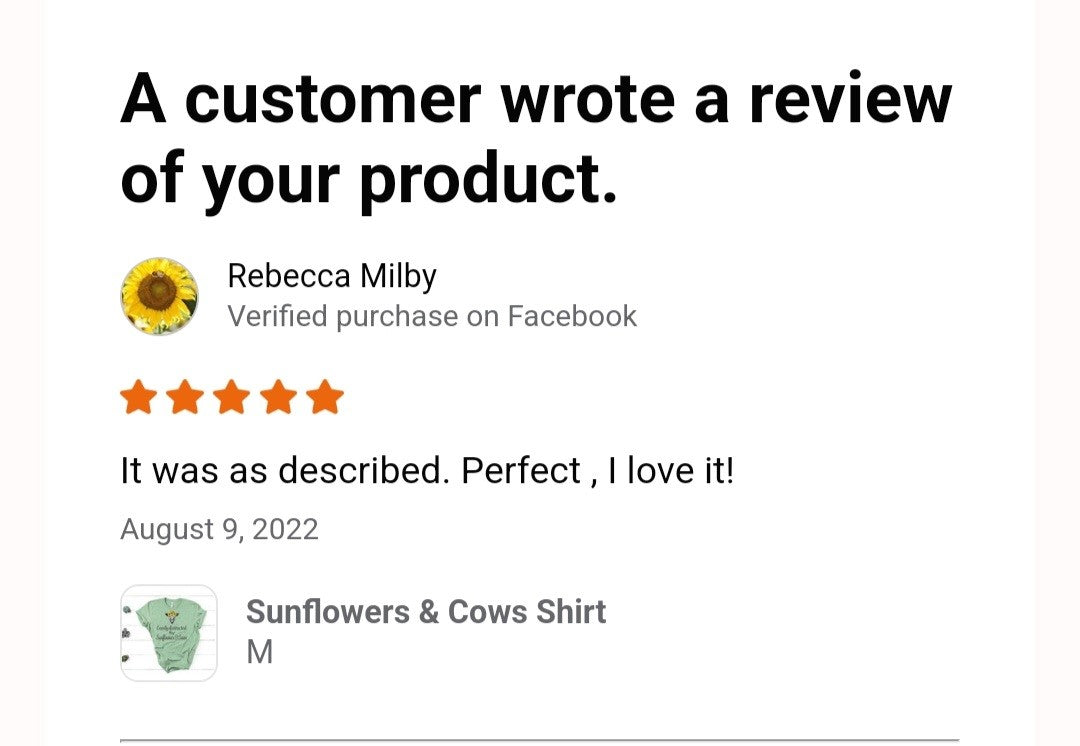
Task: Click the Verified purchase on Facebook label
Action: tap(431, 317)
